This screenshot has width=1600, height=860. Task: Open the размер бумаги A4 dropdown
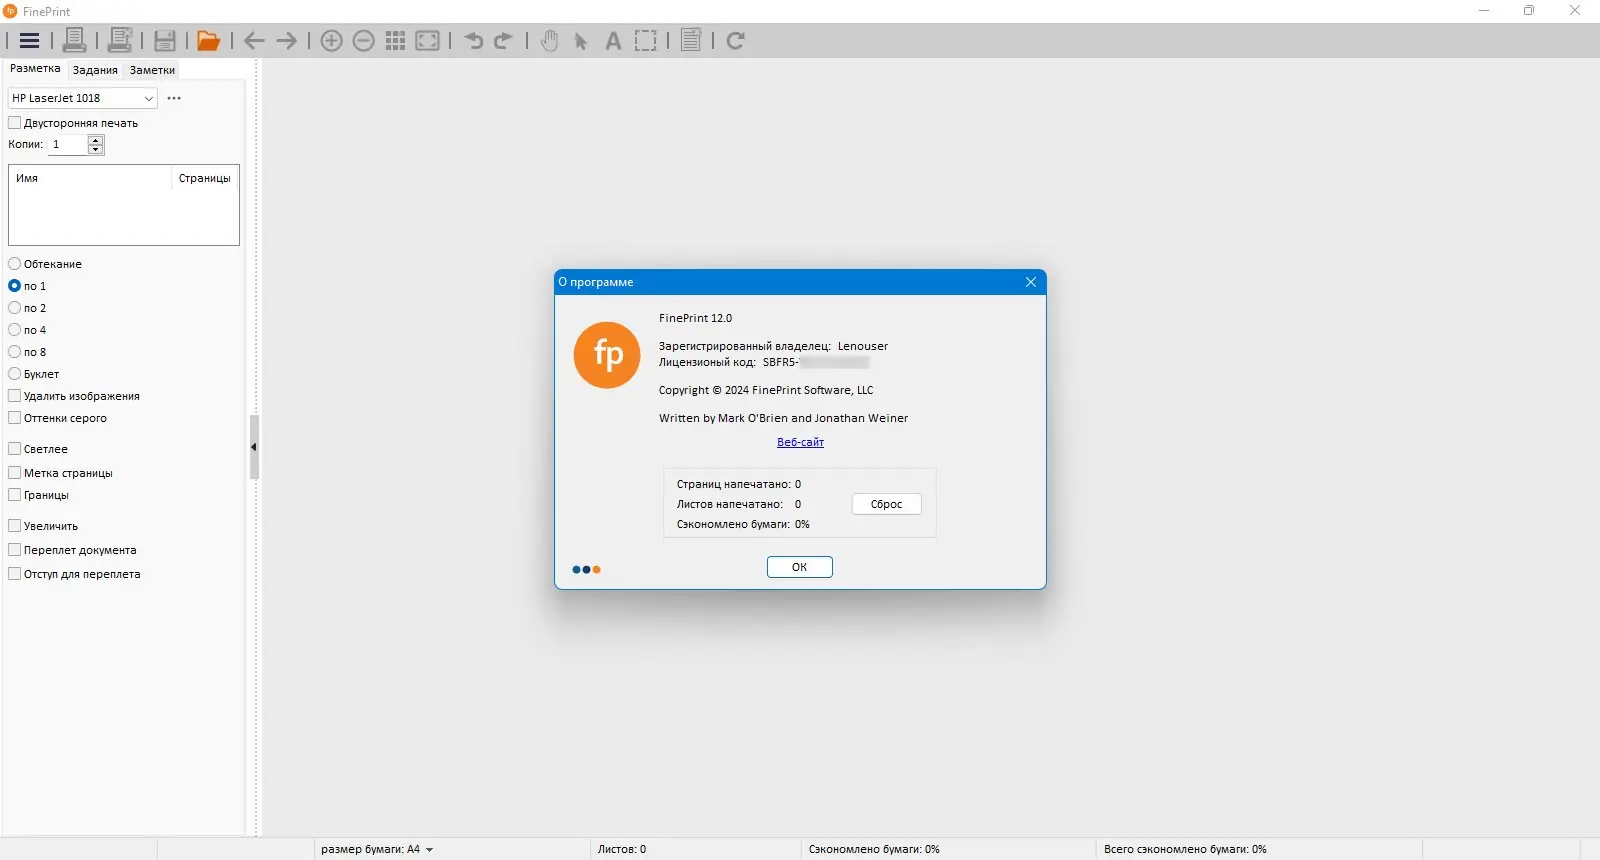click(x=377, y=849)
